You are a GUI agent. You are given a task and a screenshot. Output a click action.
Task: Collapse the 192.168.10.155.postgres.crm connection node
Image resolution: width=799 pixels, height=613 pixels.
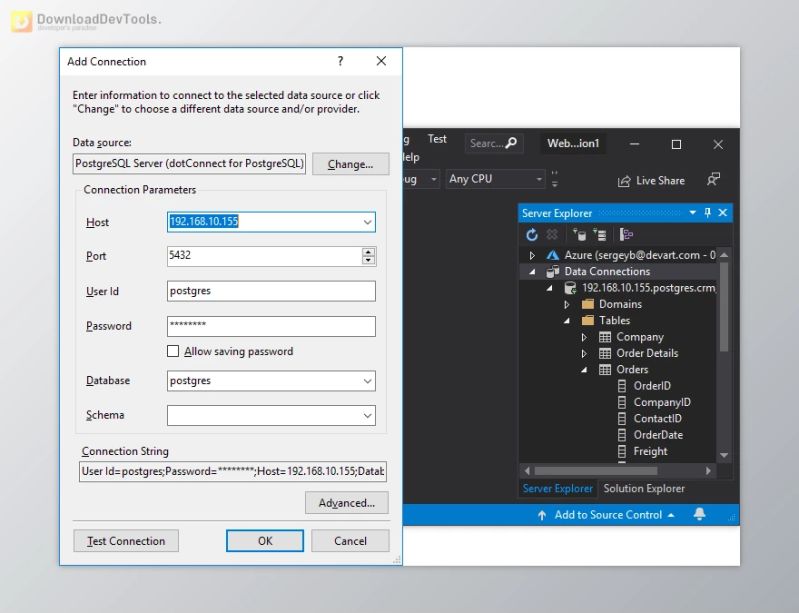point(550,288)
